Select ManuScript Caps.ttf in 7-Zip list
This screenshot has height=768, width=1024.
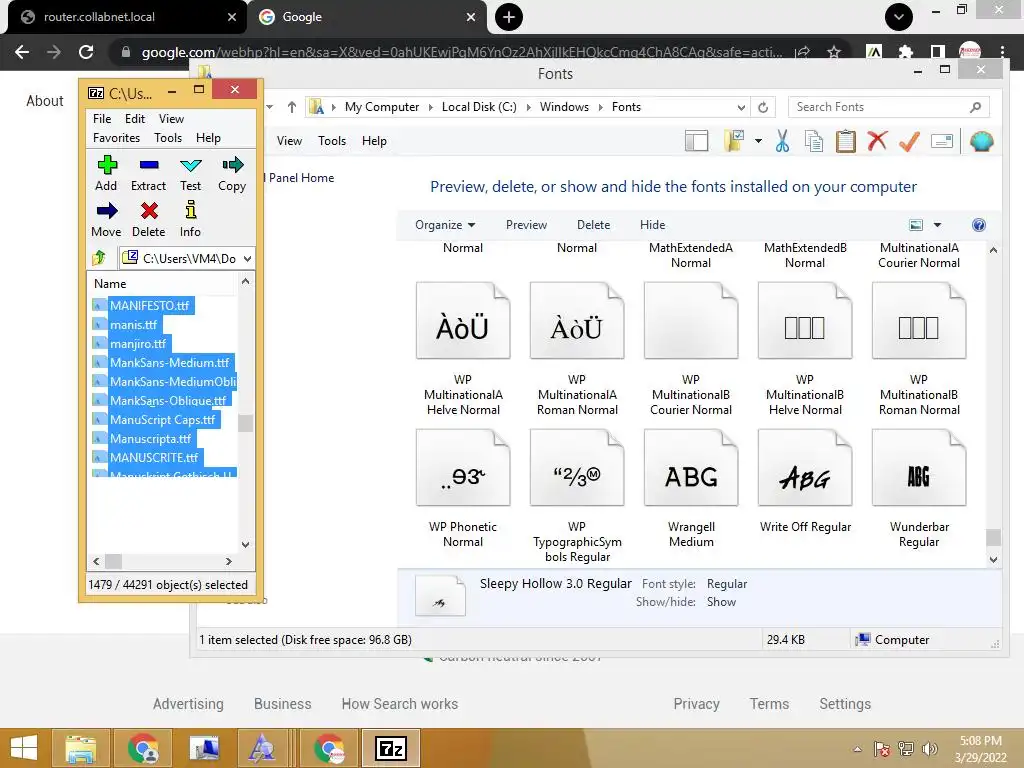pos(163,420)
